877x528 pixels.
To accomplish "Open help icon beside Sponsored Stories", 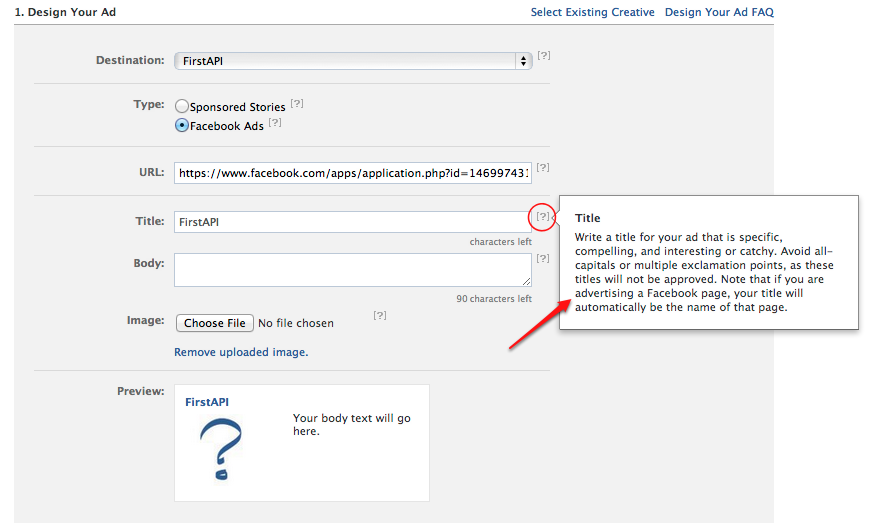I will coord(297,103).
